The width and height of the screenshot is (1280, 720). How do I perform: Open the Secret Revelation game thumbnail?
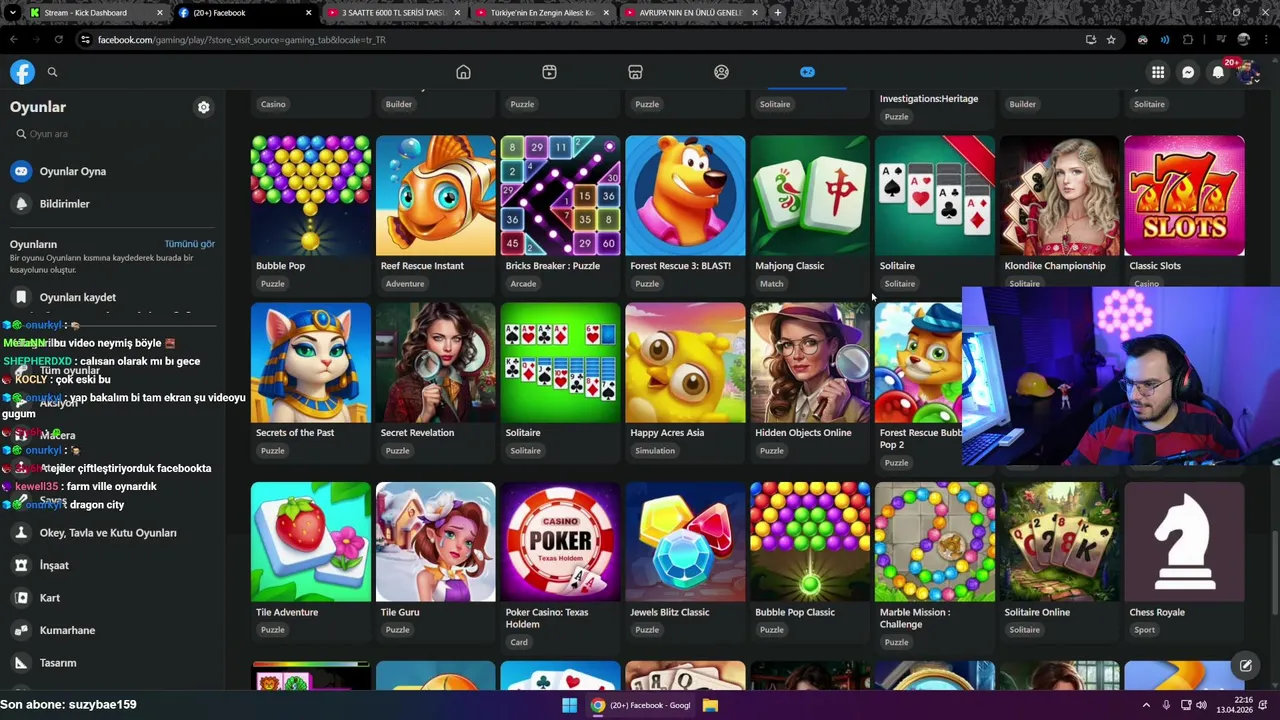click(436, 363)
